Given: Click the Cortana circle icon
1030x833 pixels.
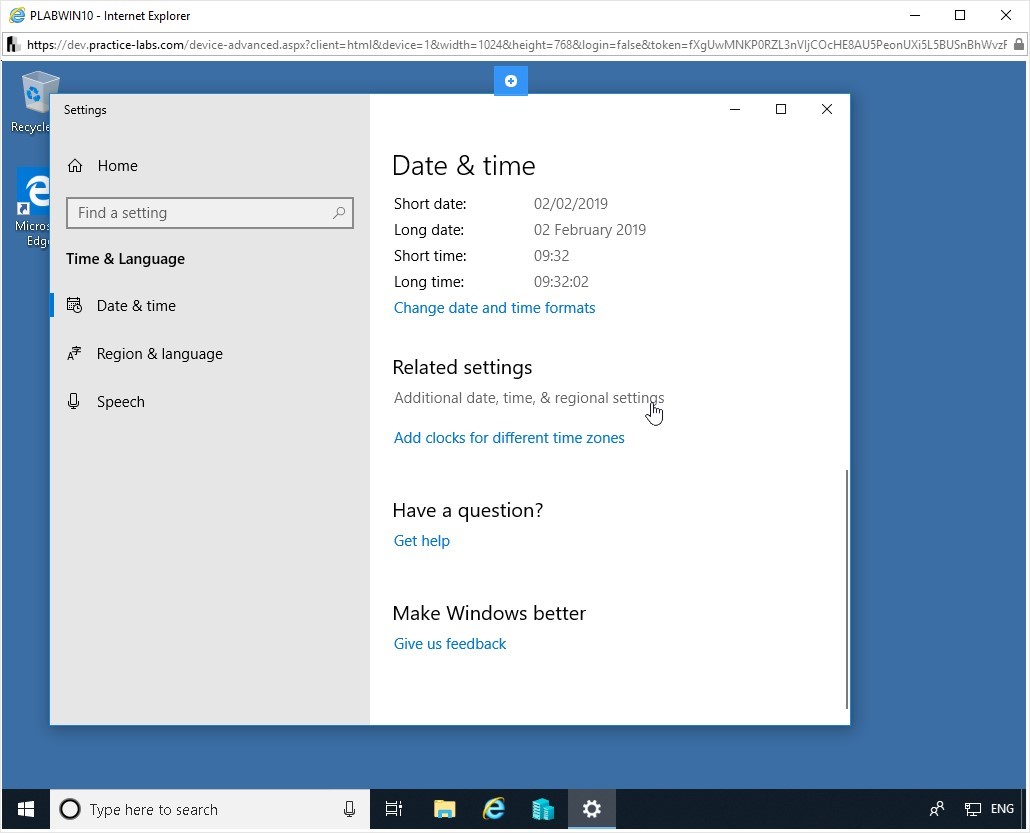Looking at the screenshot, I should click(x=70, y=809).
